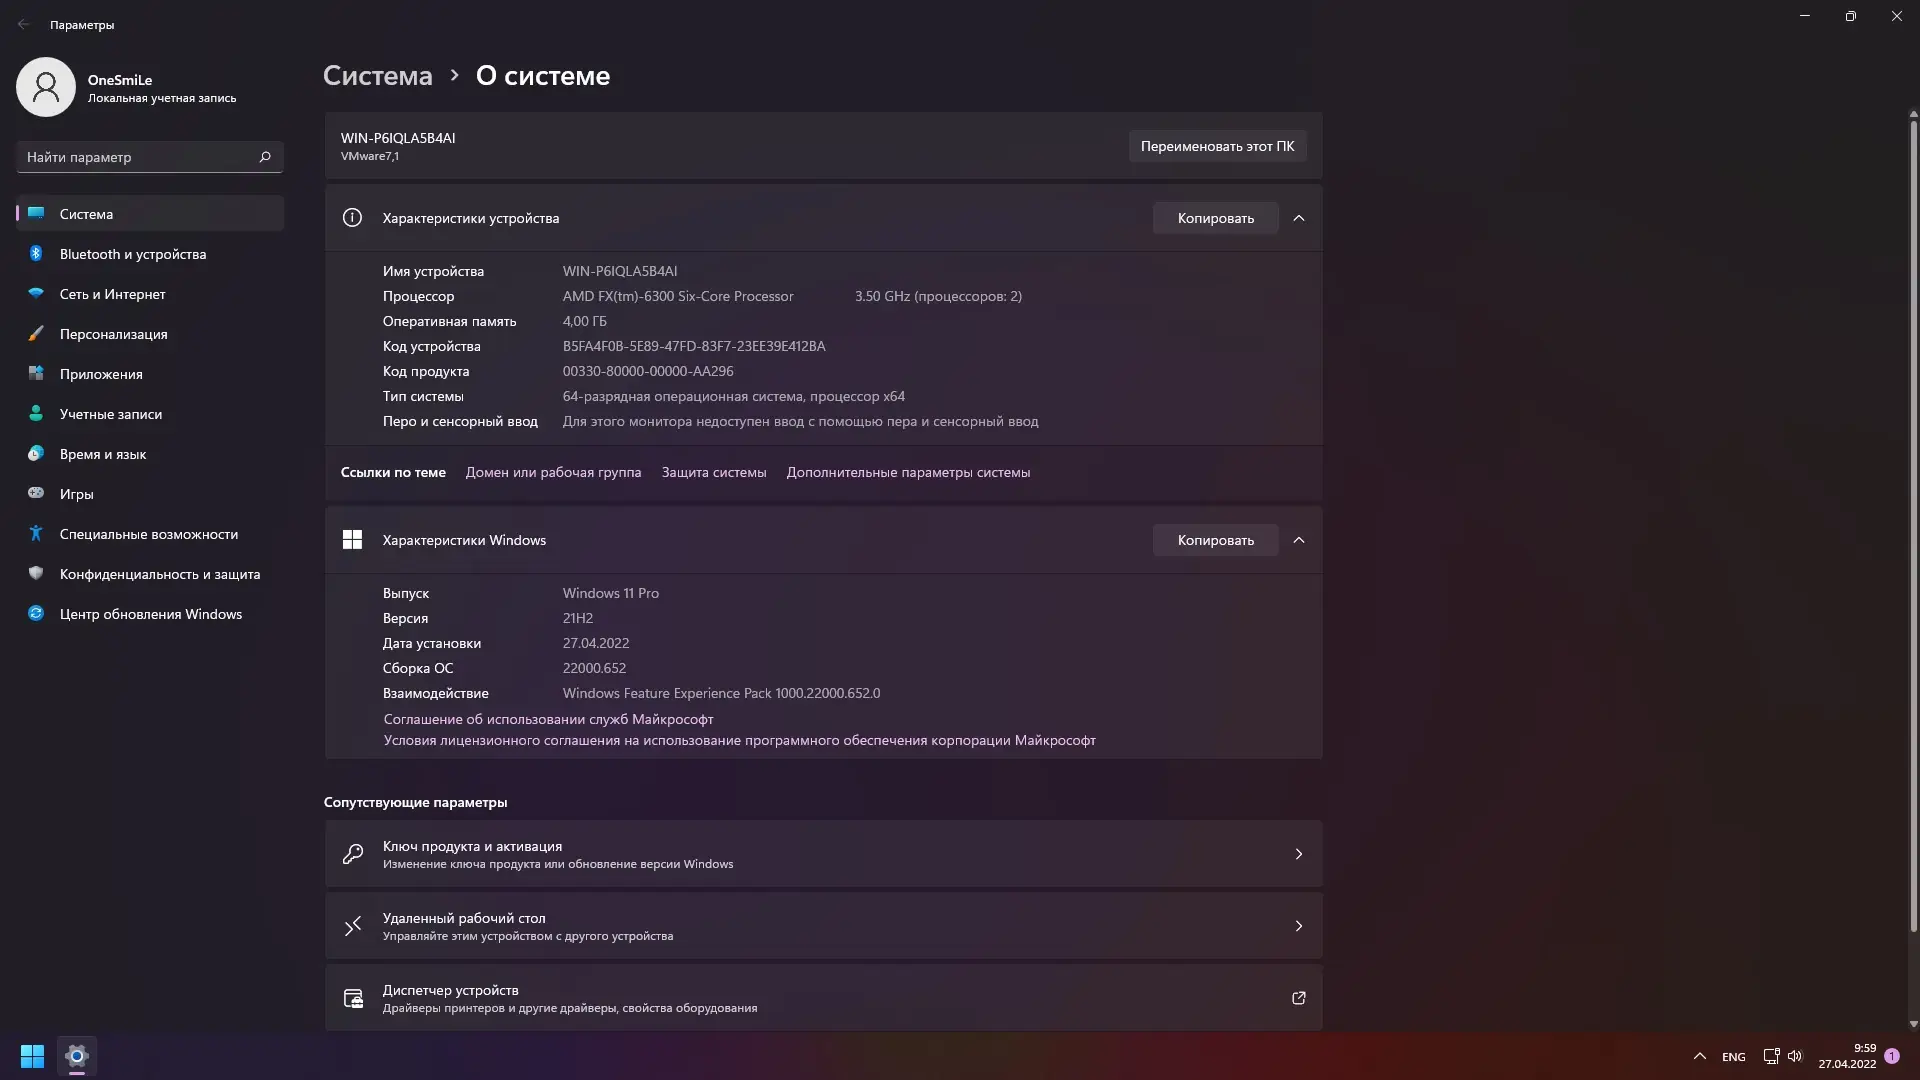Collapse the Device specifications section chevron

pyautogui.click(x=1298, y=218)
